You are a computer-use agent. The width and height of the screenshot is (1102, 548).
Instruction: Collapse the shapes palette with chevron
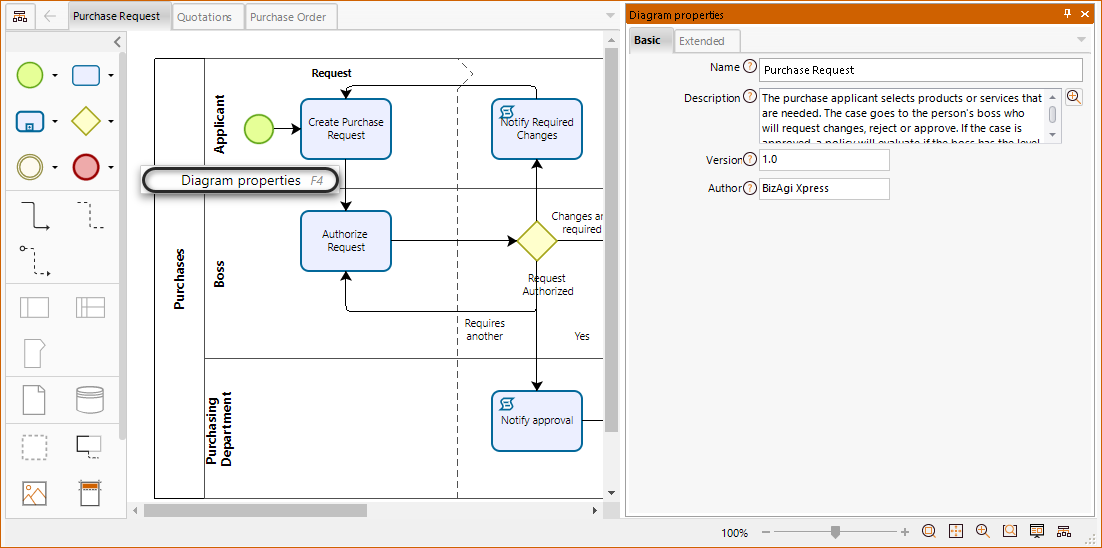pos(117,42)
